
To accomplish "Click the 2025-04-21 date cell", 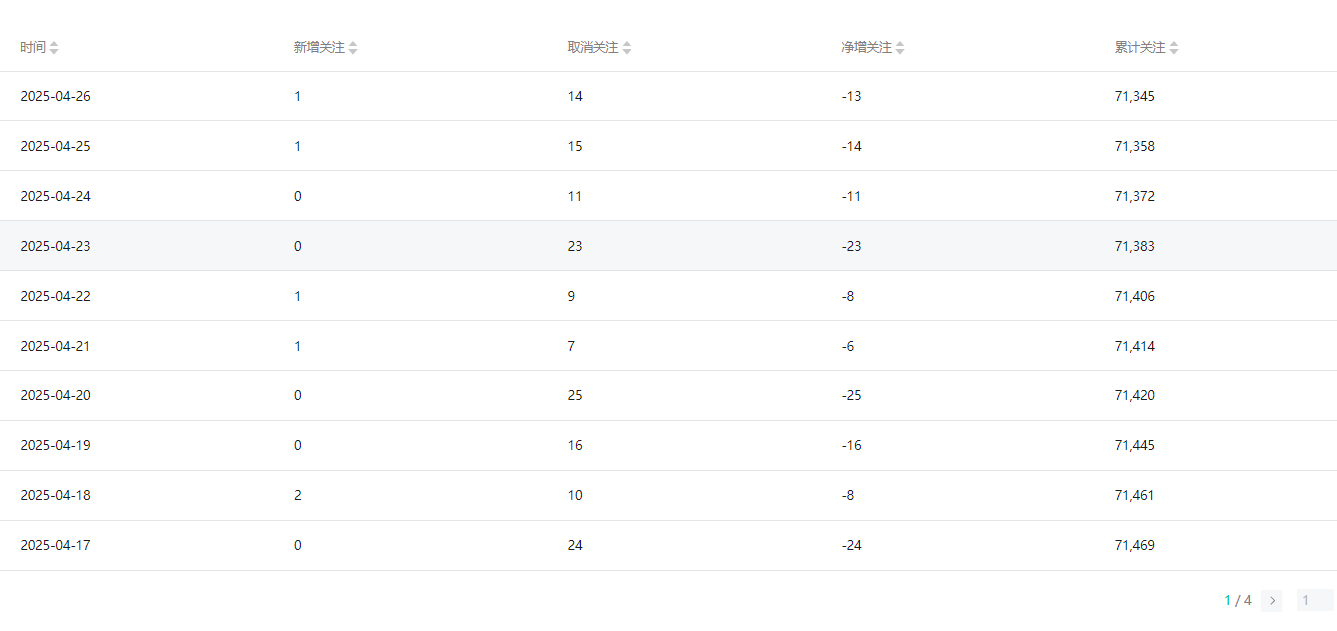I will point(55,346).
